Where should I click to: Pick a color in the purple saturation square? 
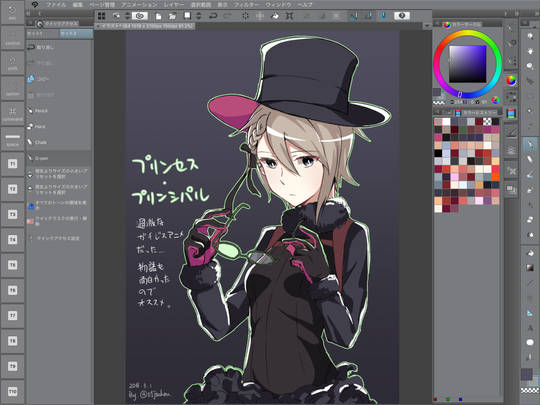[467, 64]
